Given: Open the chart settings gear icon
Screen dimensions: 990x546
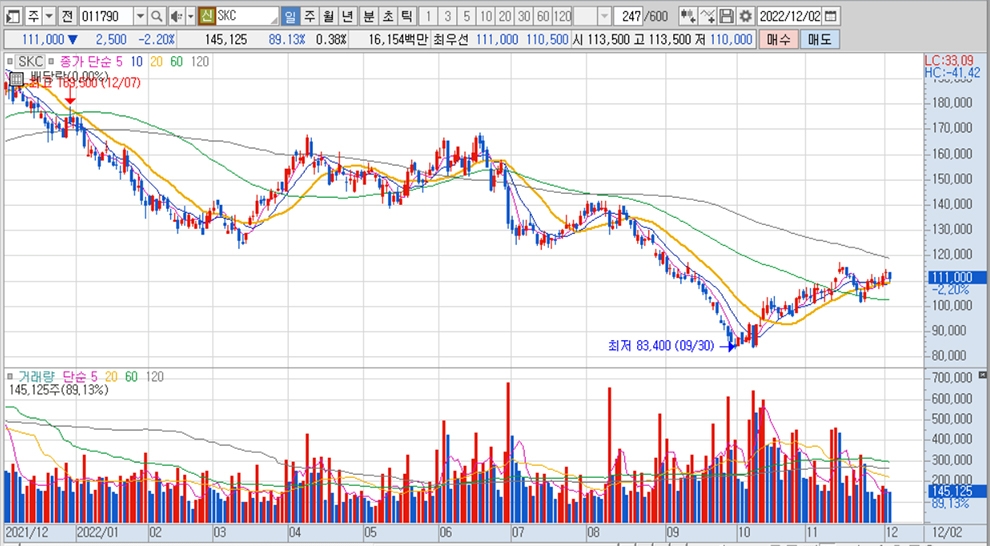Looking at the screenshot, I should [x=745, y=16].
